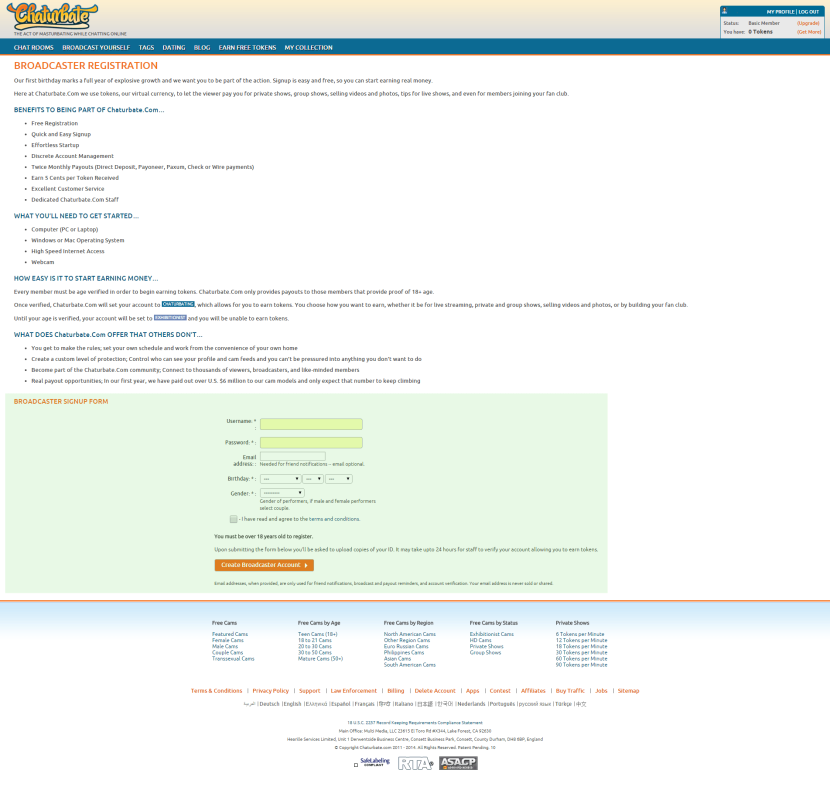Image resolution: width=830 pixels, height=794 pixels.
Task: Open the Privacy Policy footer link
Action: click(x=270, y=690)
